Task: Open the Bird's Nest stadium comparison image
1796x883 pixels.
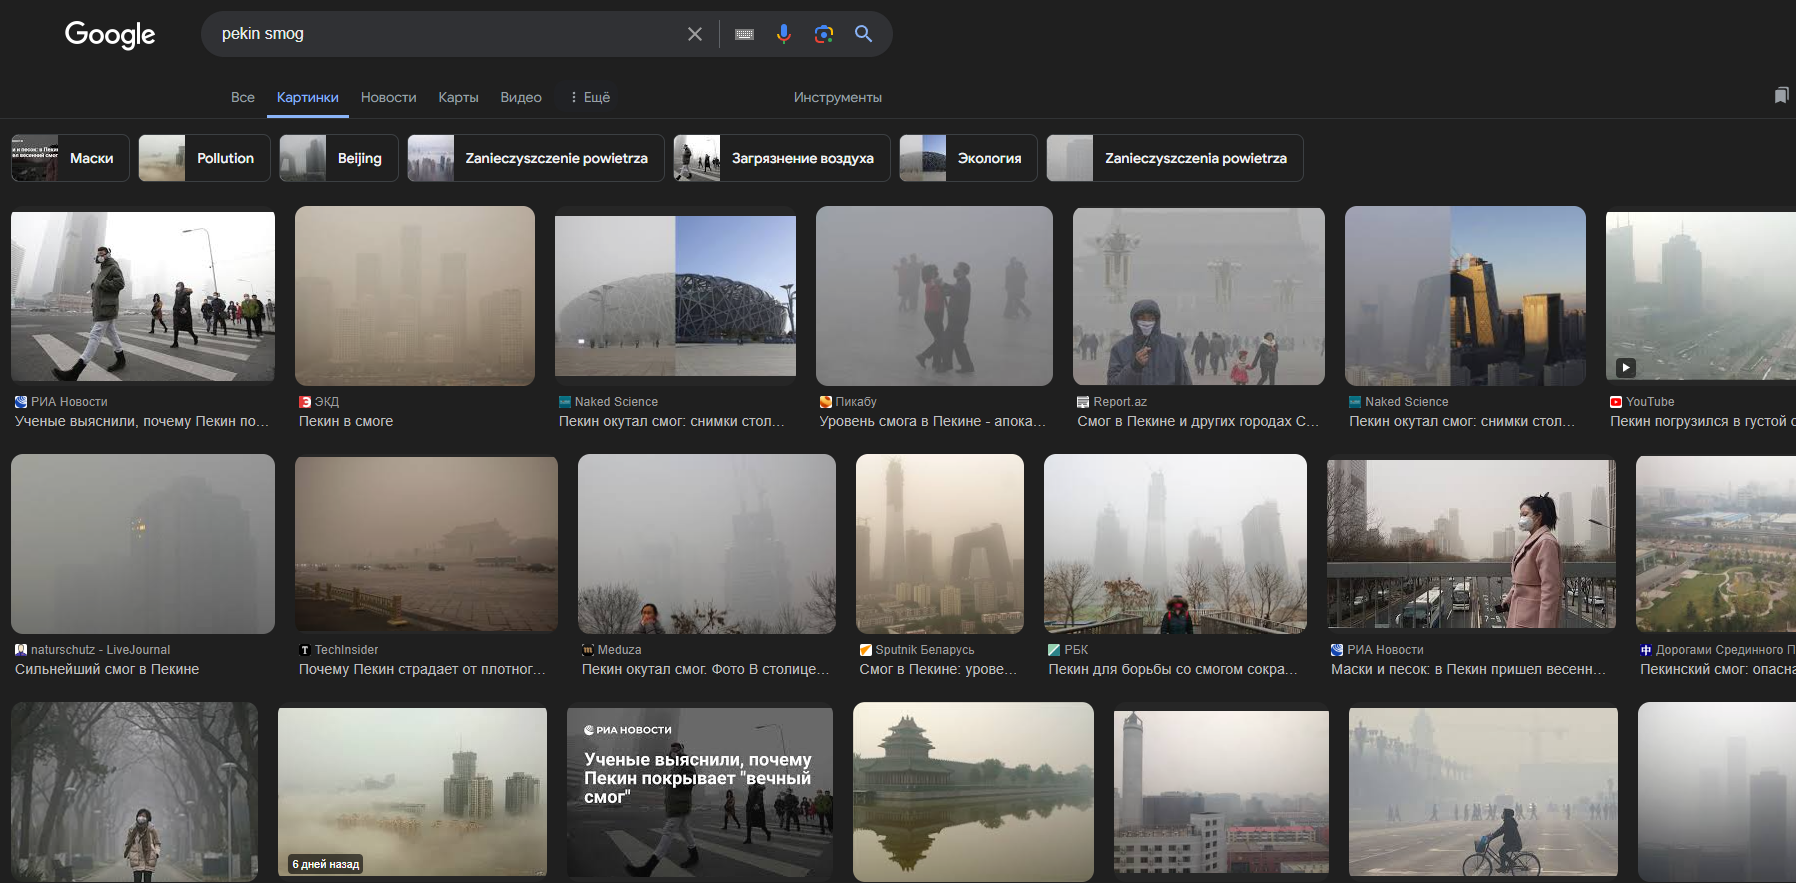Action: tap(675, 296)
